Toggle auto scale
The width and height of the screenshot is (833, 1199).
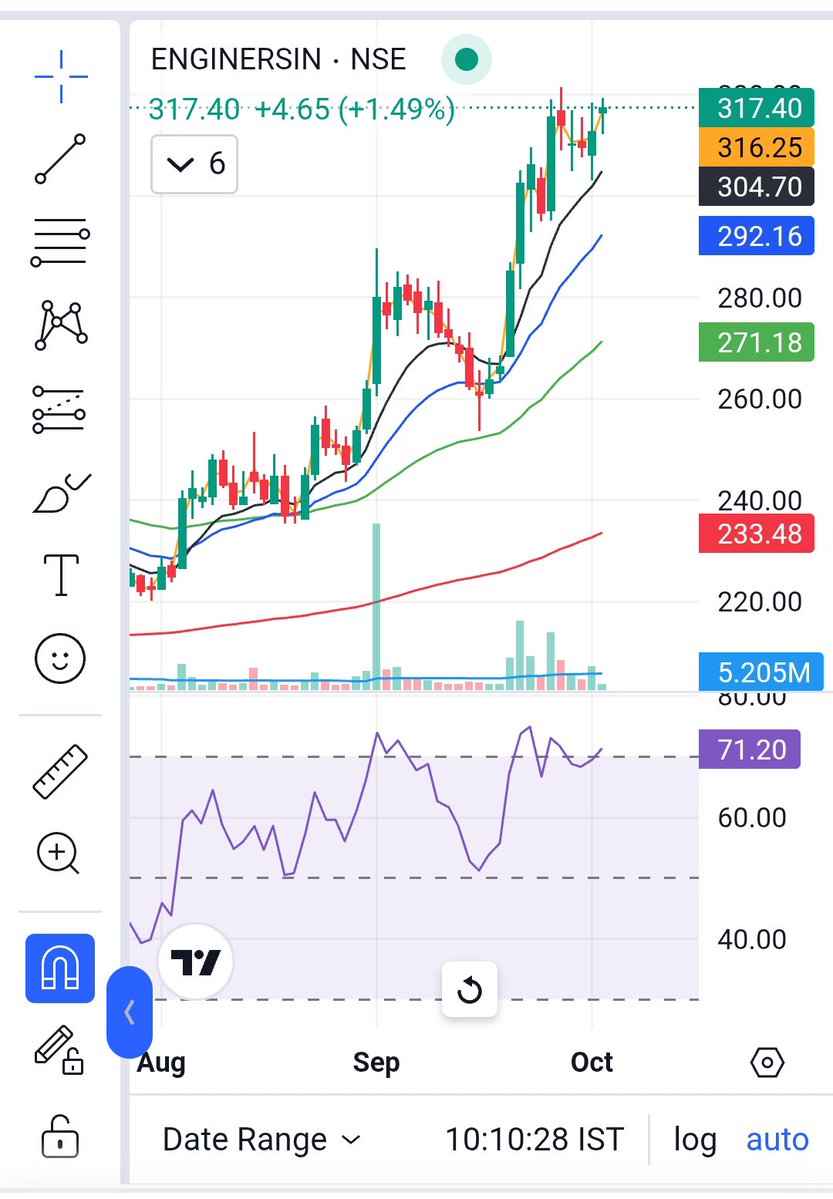(777, 1139)
